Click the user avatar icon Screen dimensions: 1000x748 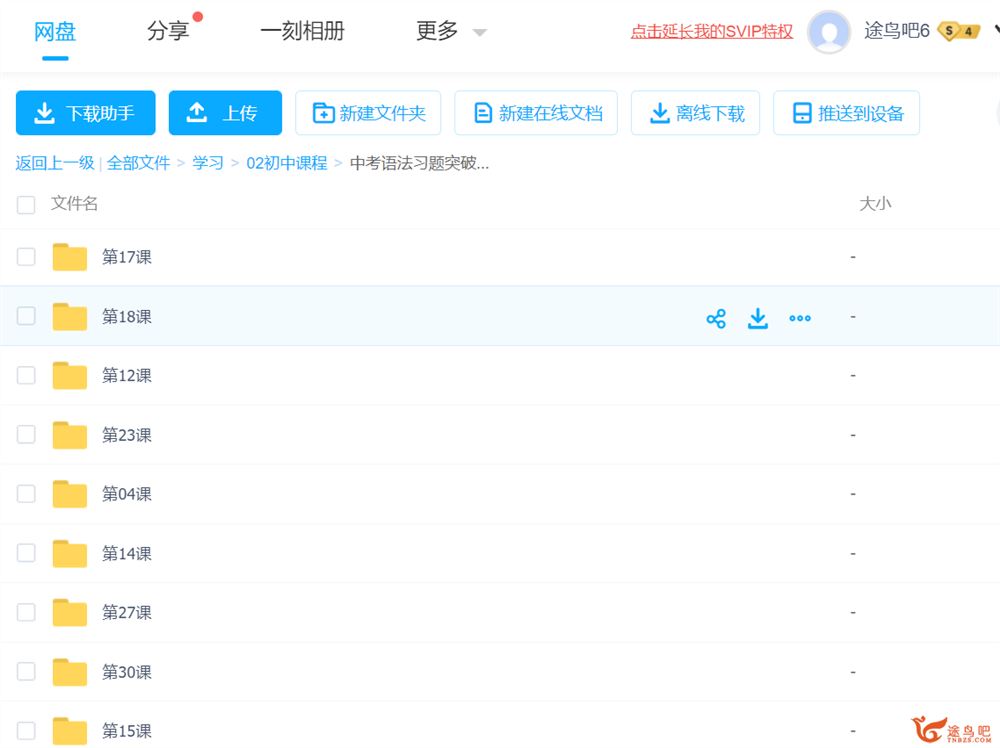(x=828, y=32)
